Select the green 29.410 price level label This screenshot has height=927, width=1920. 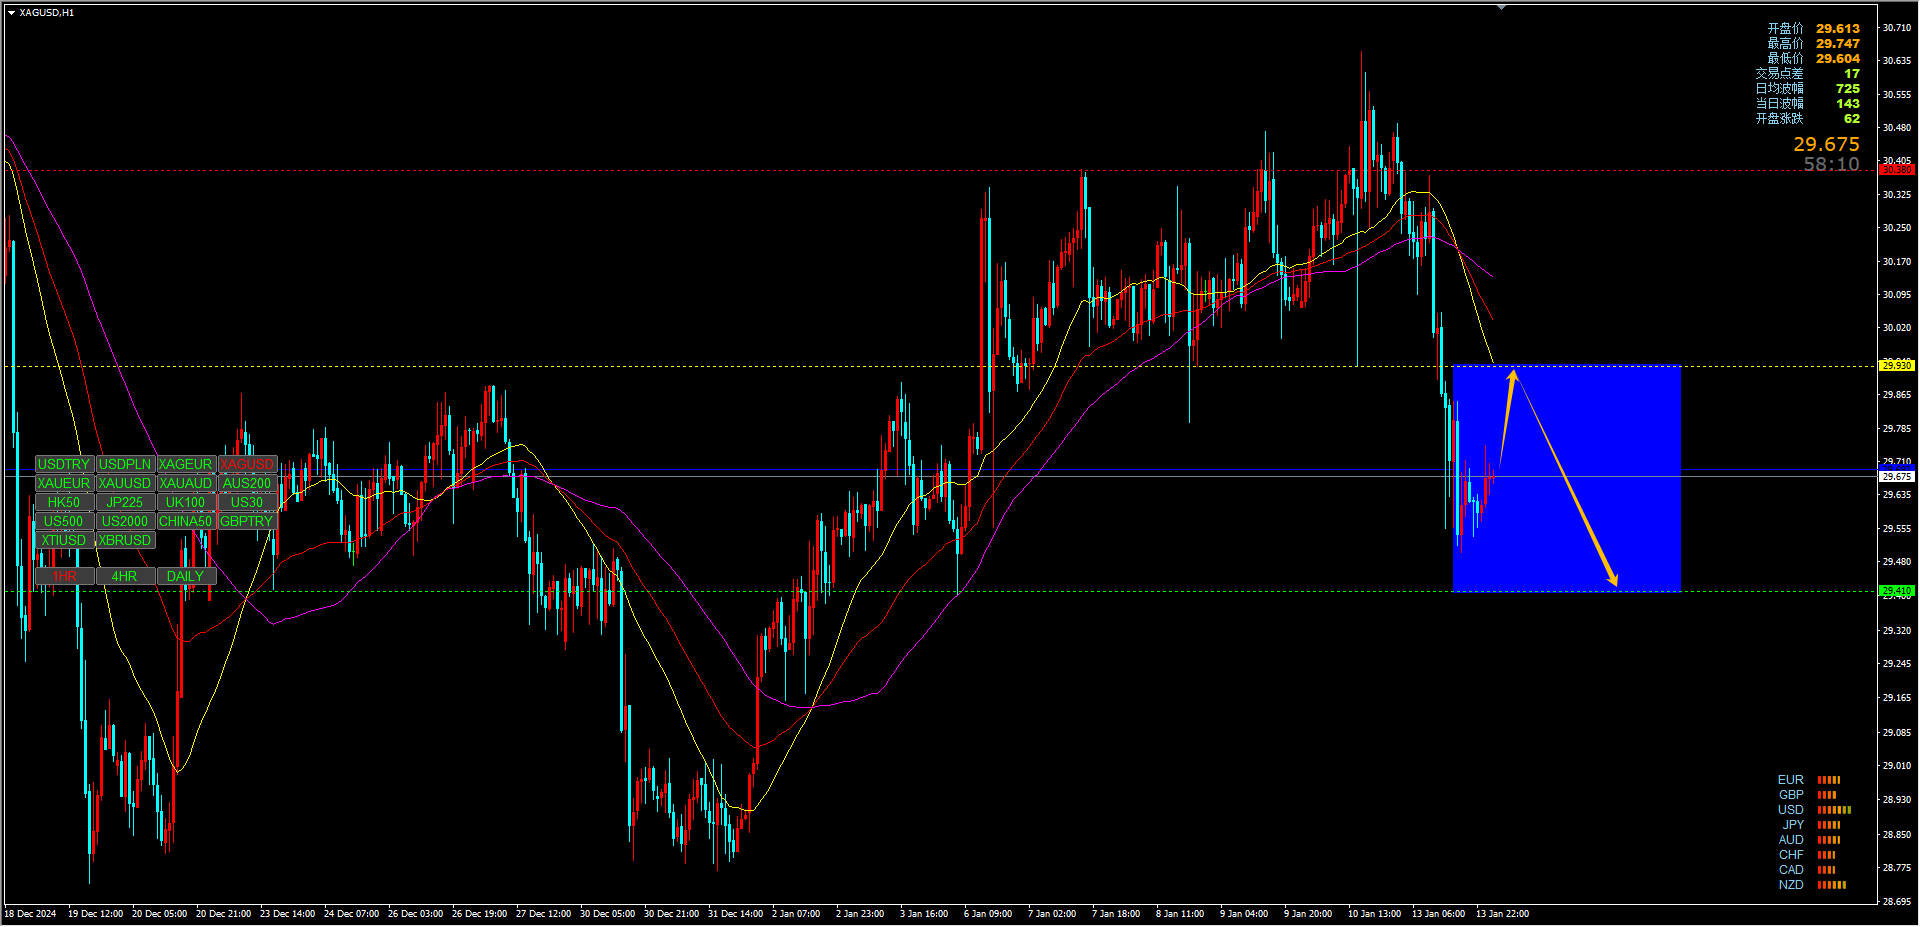1897,591
